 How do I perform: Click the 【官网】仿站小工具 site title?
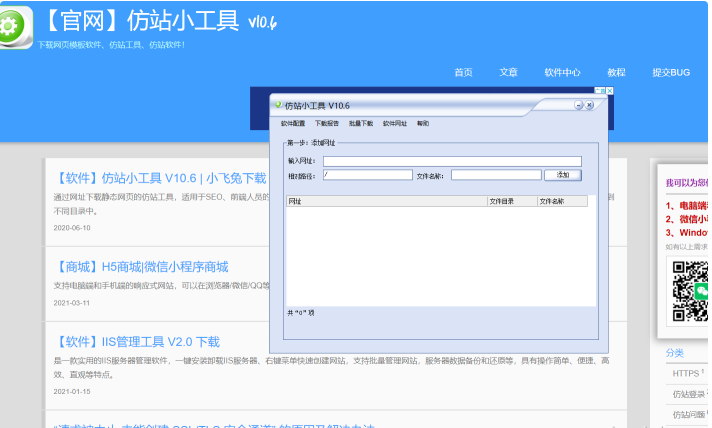coord(142,21)
